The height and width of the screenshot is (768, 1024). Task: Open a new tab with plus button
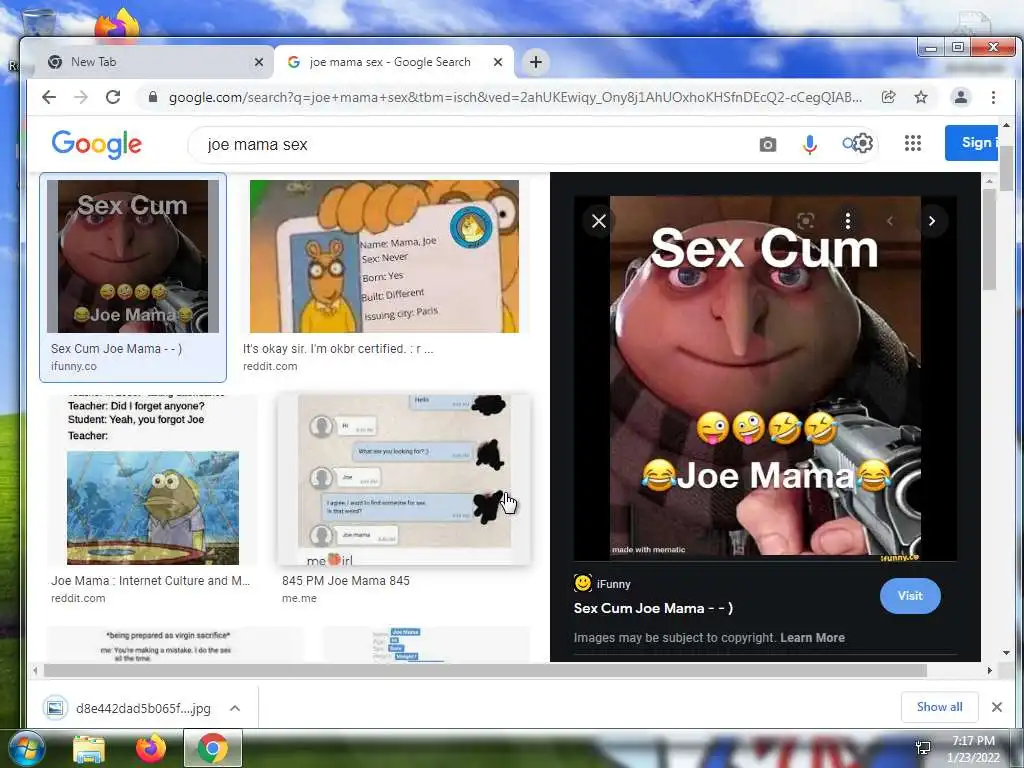[536, 62]
